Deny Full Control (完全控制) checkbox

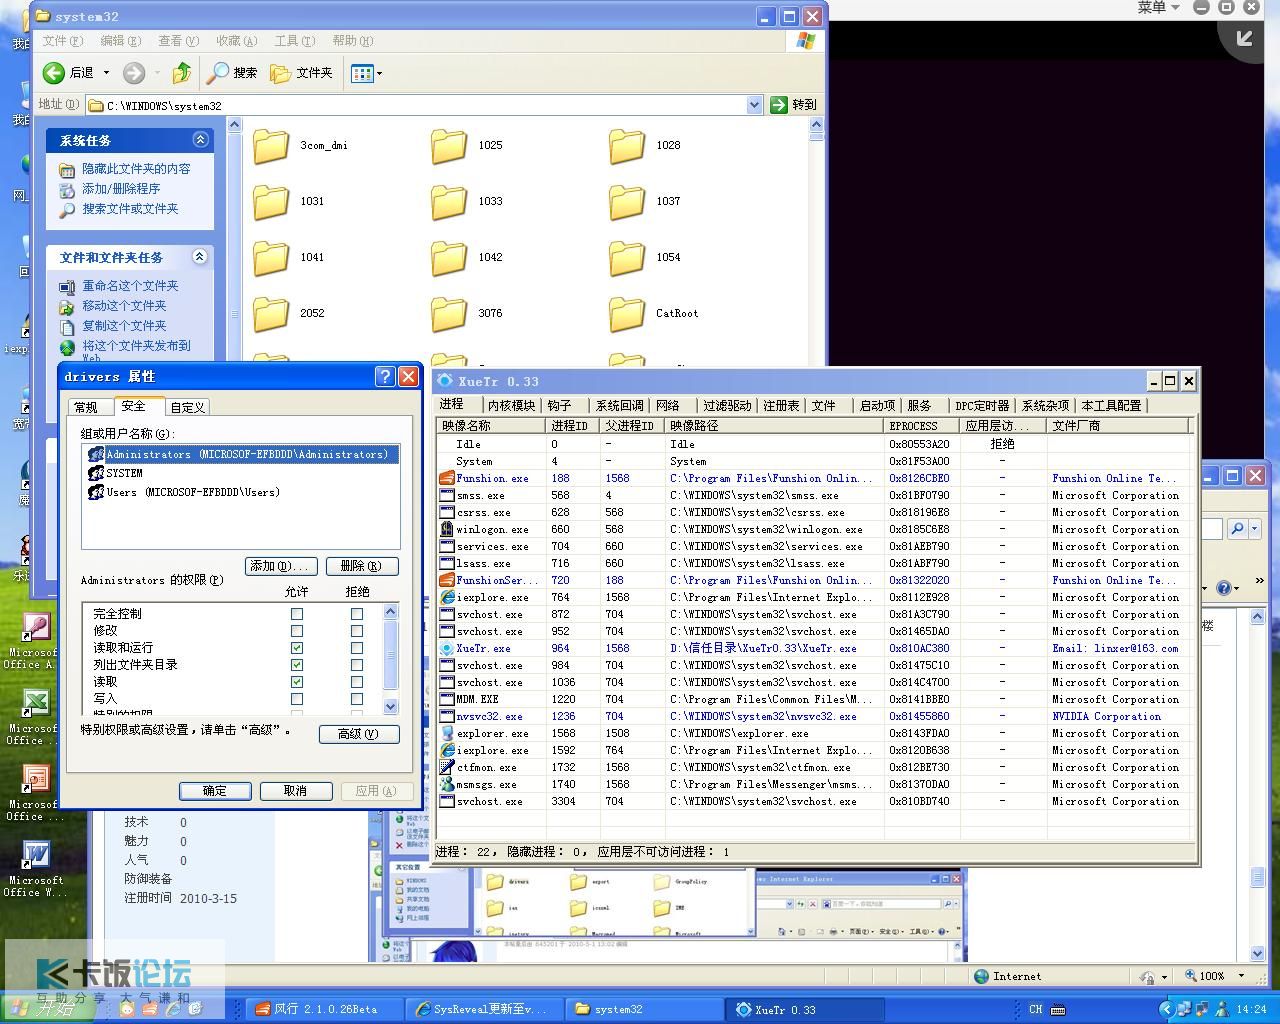[357, 614]
